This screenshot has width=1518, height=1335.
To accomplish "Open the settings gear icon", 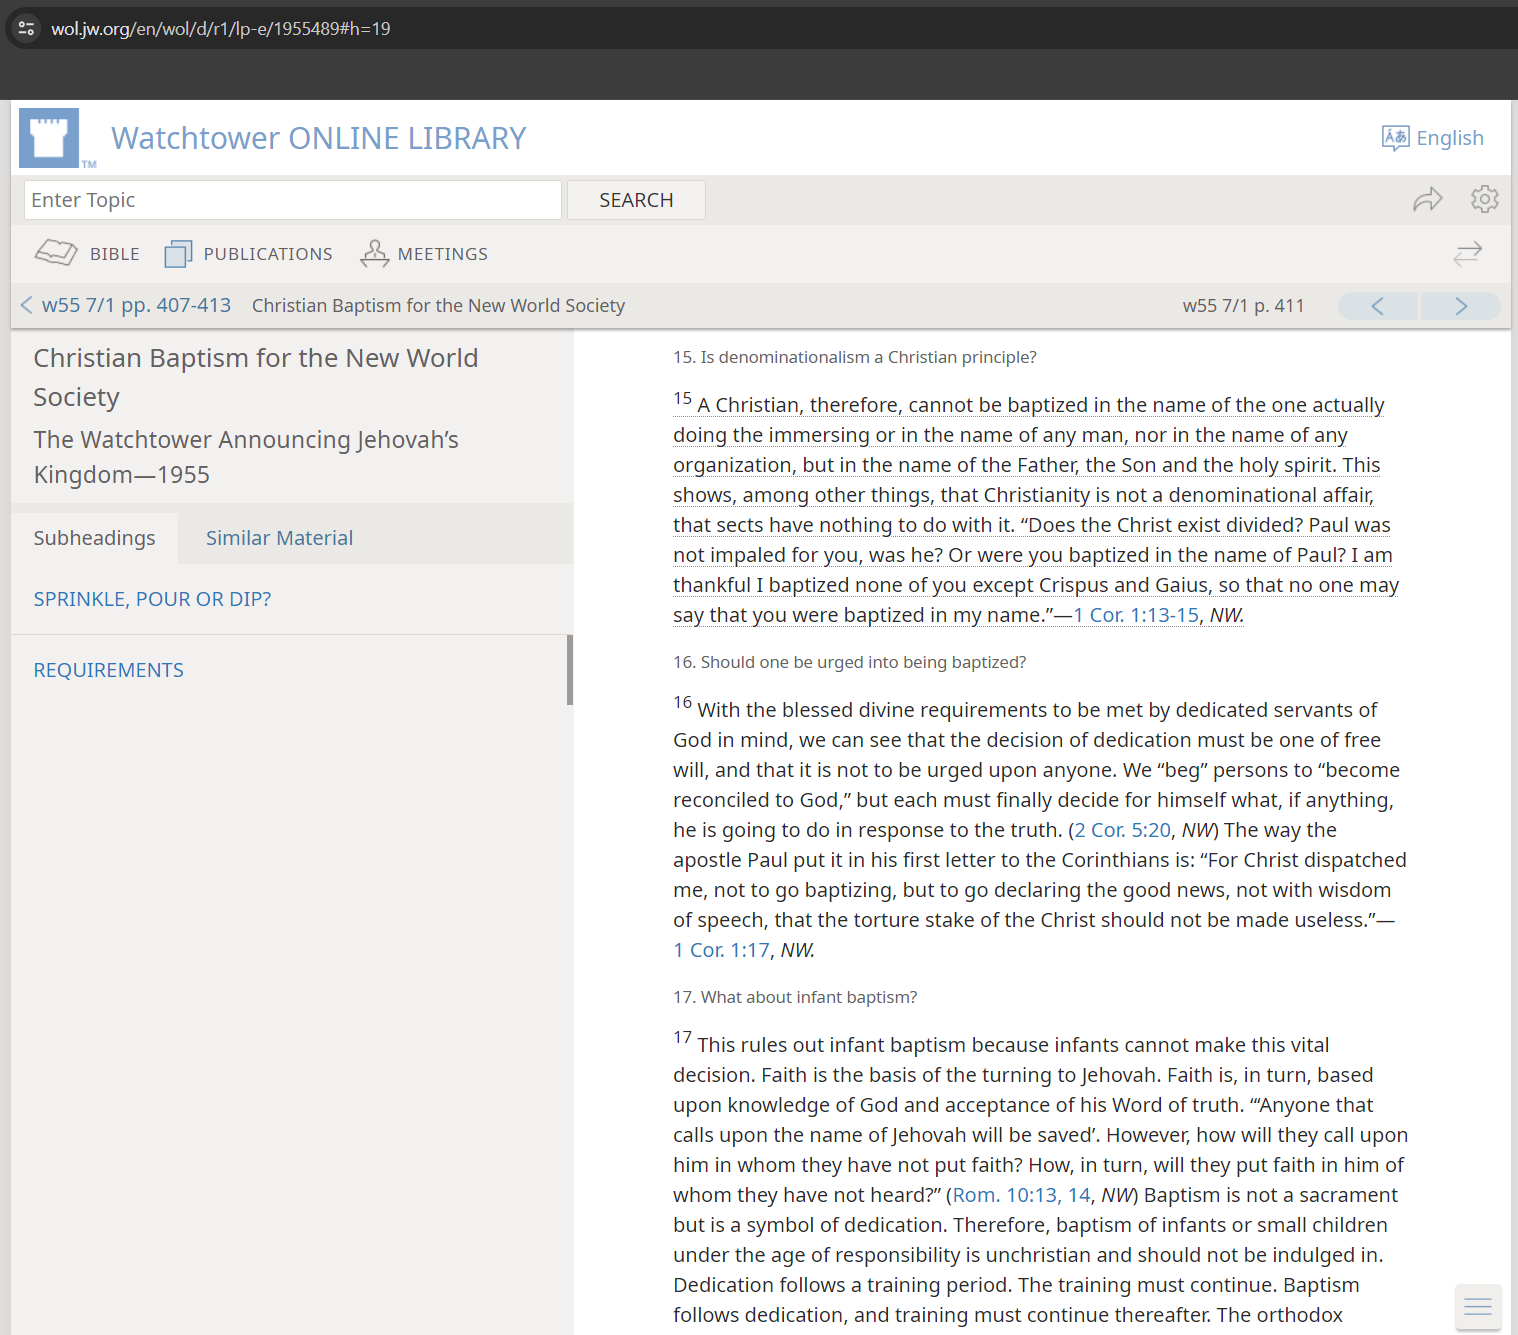I will click(1484, 200).
